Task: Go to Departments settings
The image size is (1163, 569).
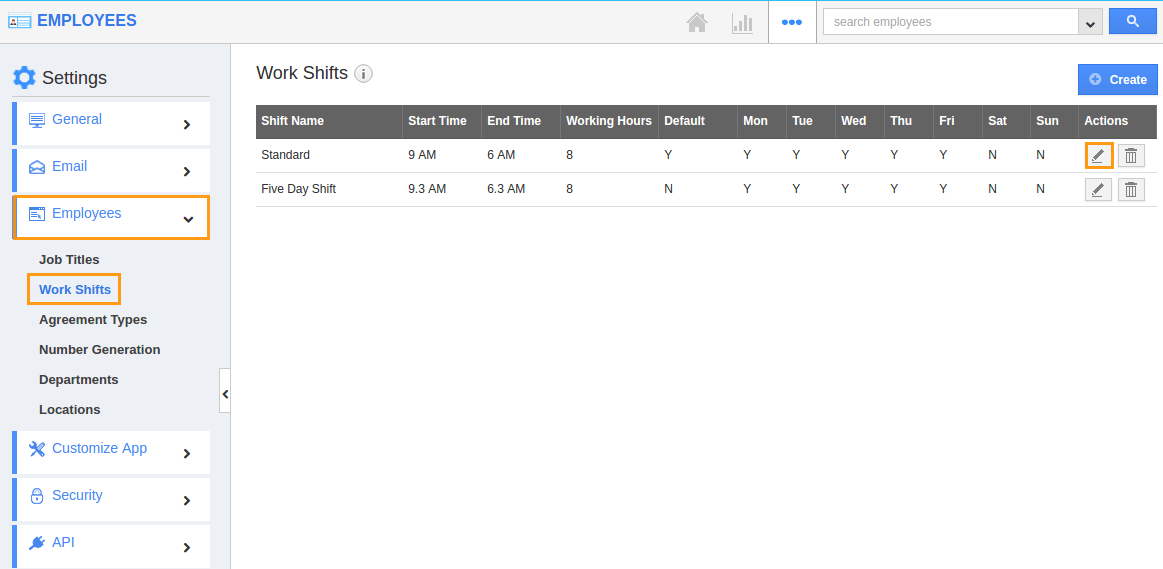Action: click(x=78, y=380)
